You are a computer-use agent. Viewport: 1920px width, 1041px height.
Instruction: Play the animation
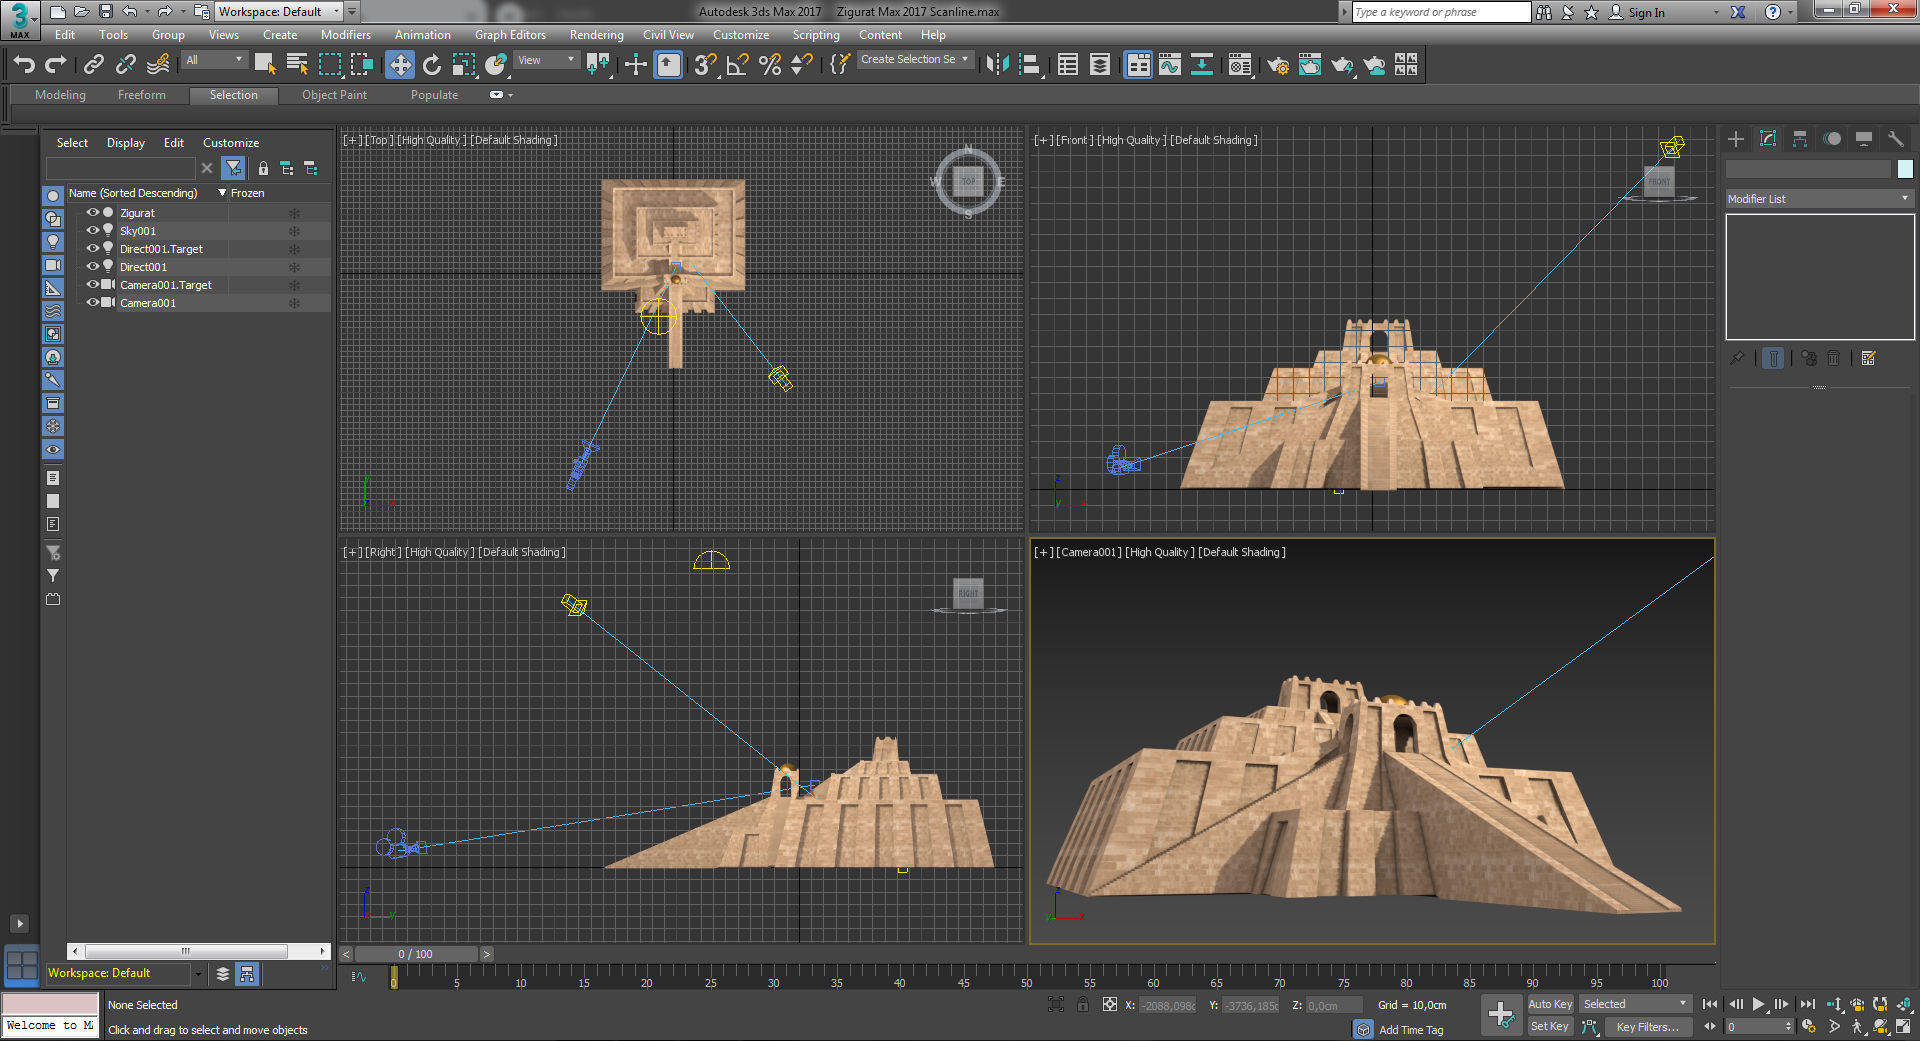tap(1758, 1005)
